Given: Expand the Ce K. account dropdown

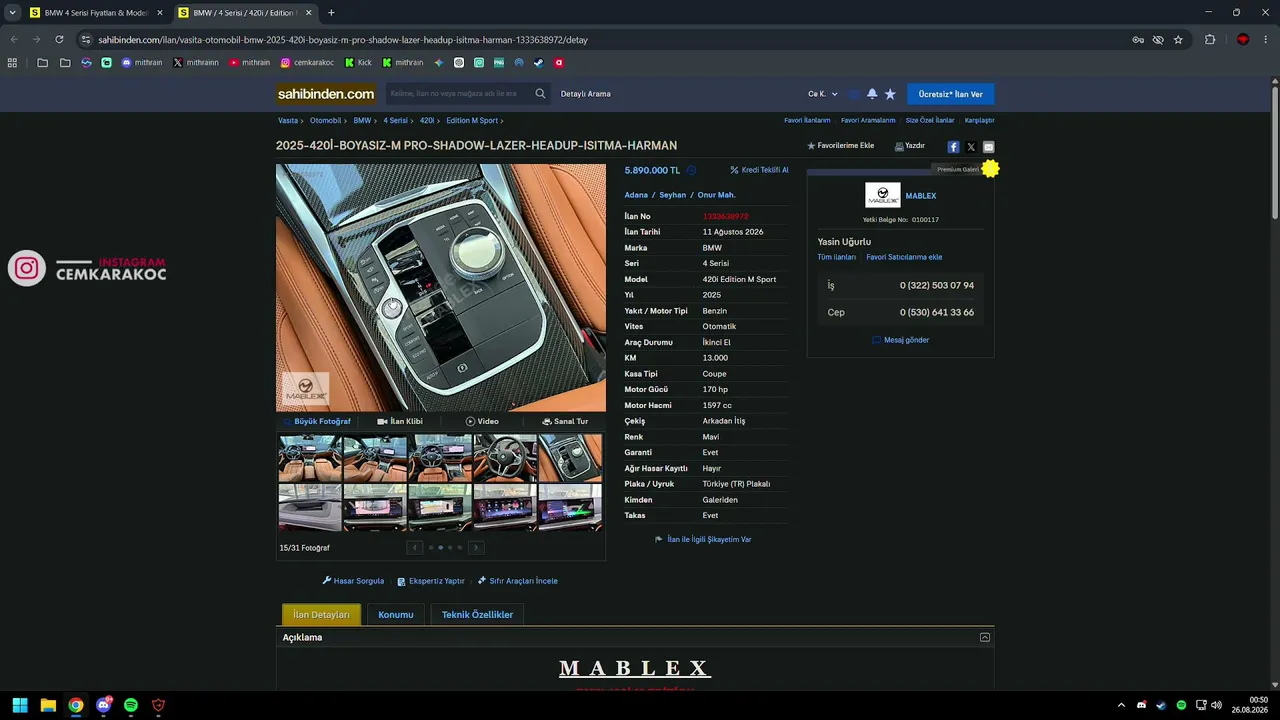Looking at the screenshot, I should (823, 94).
